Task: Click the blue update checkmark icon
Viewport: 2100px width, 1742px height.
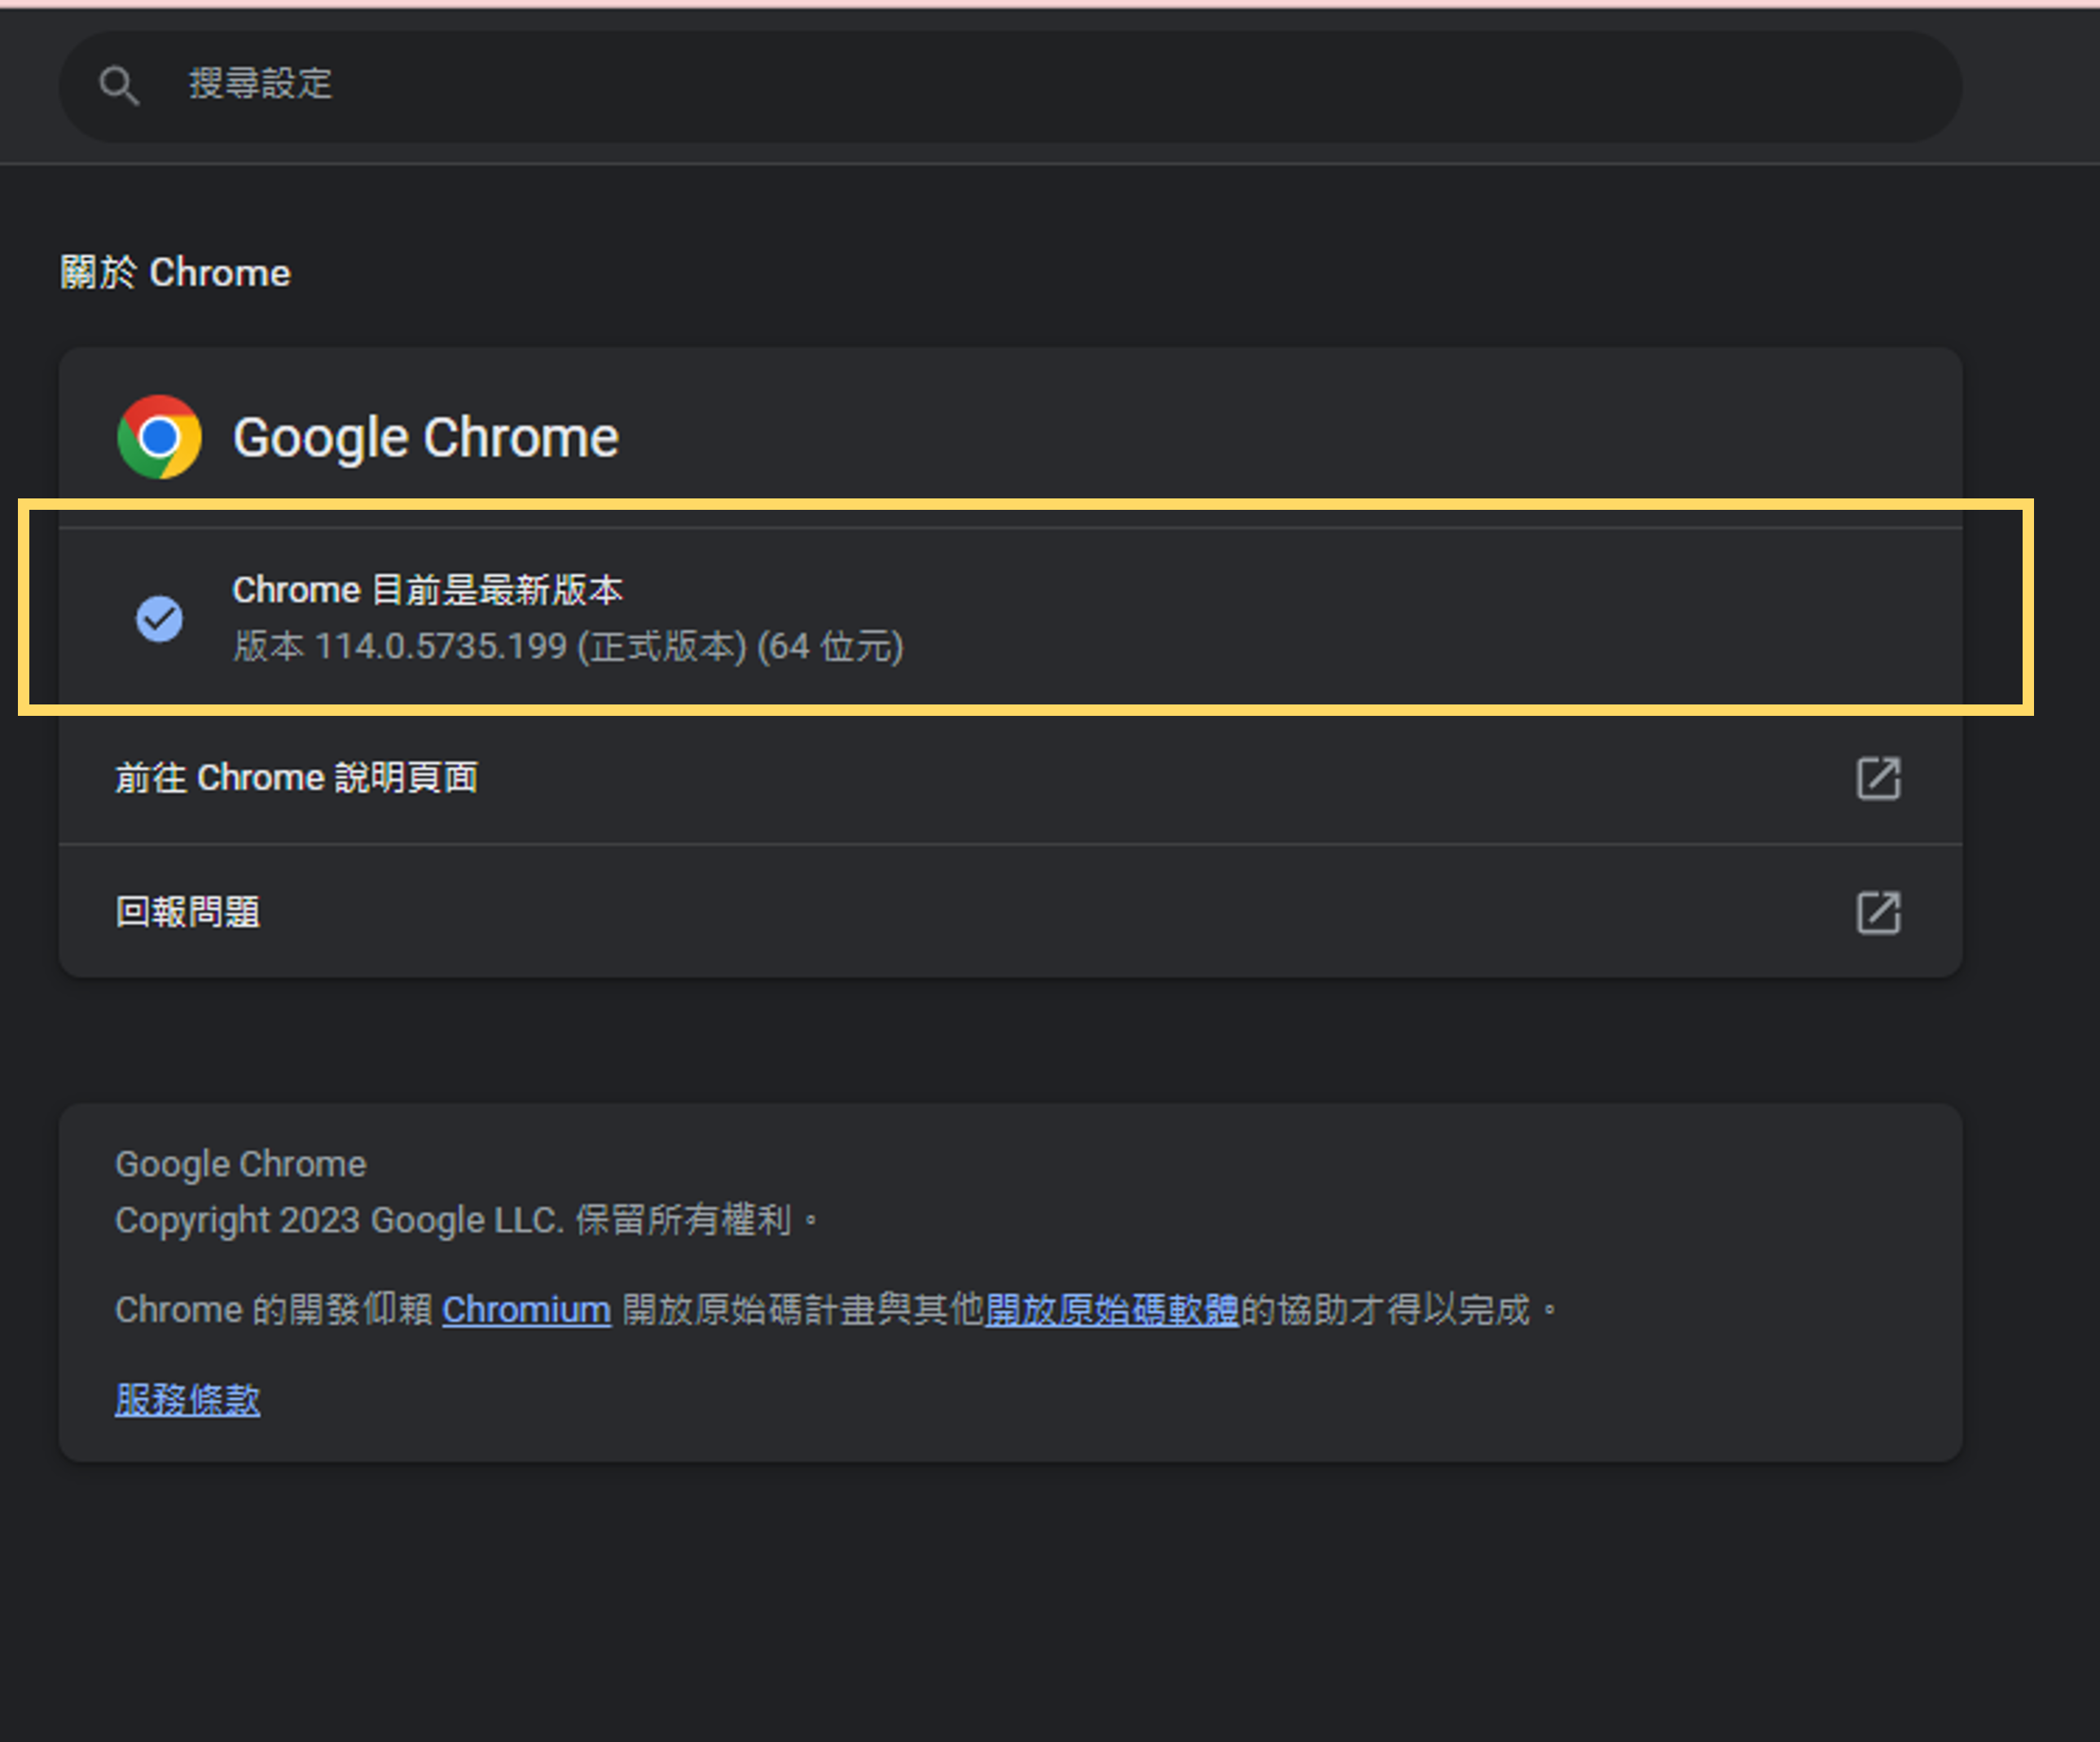Action: (160, 618)
